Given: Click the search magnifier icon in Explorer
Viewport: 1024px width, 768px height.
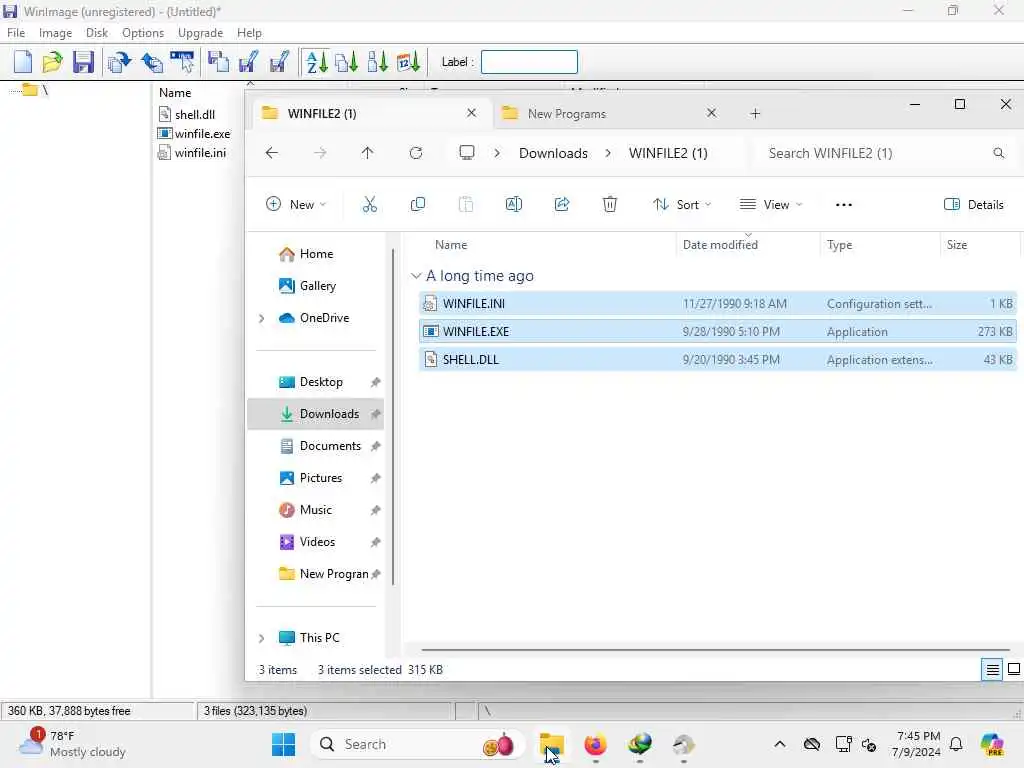Looking at the screenshot, I should click(999, 153).
